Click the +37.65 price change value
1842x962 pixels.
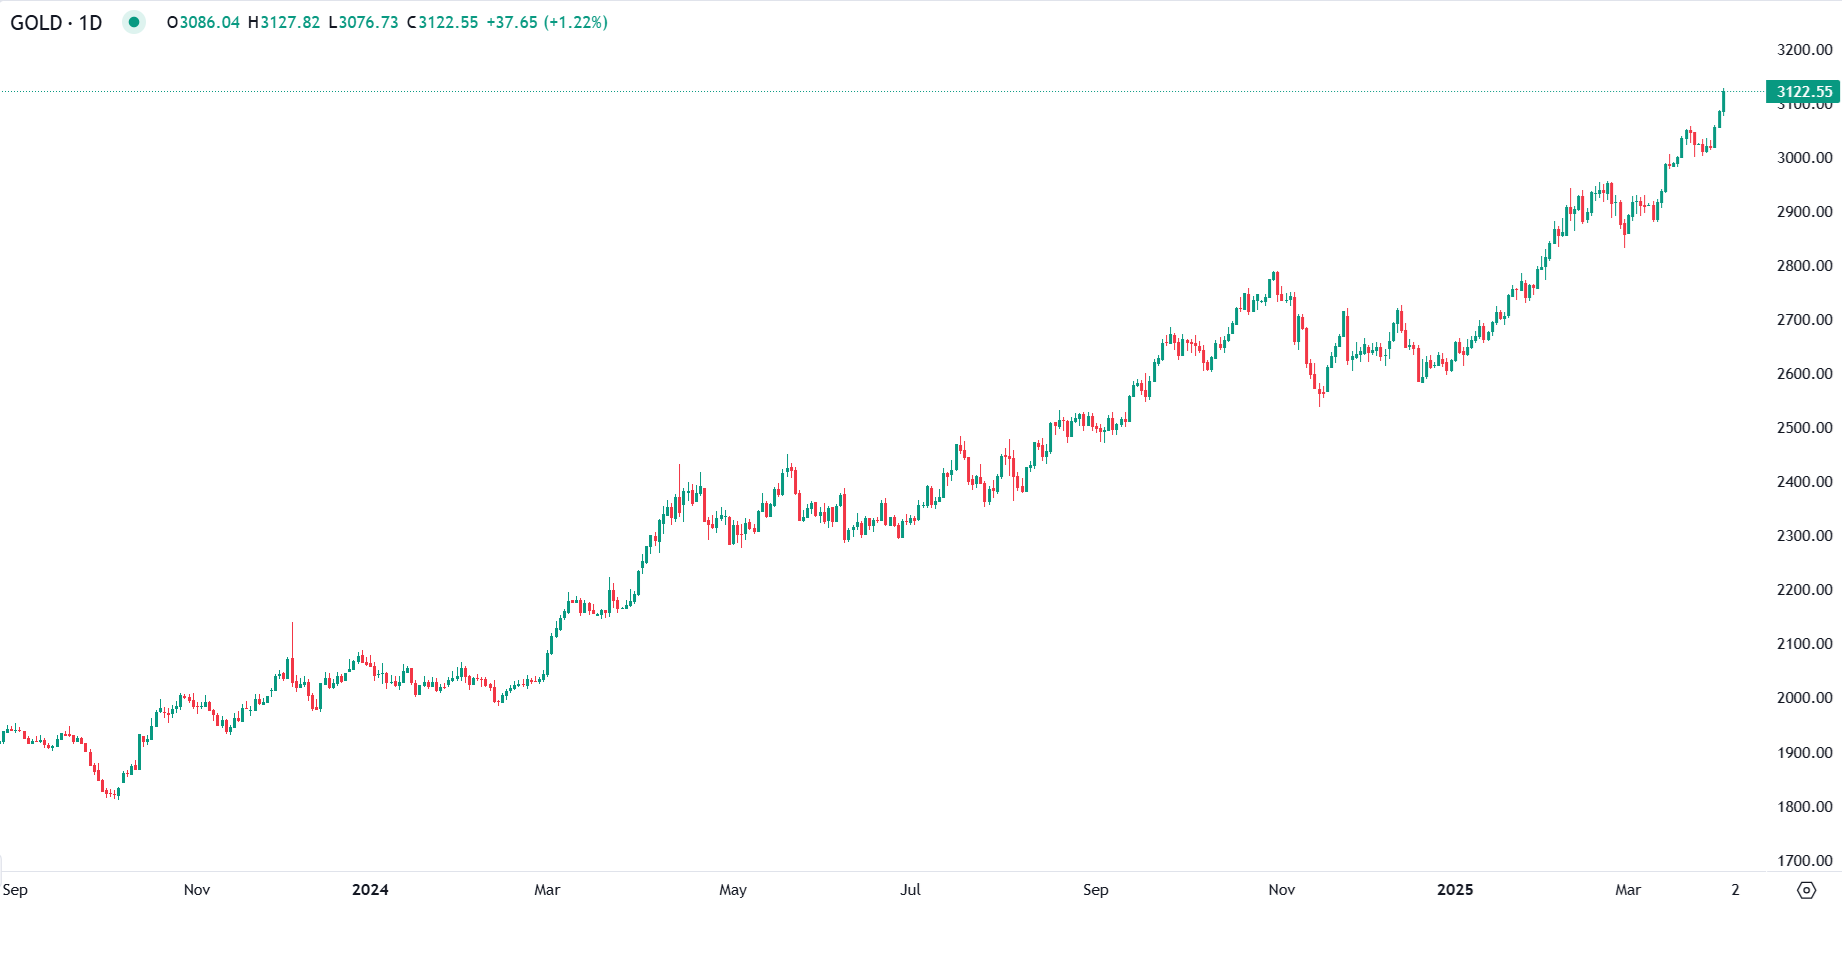coord(511,22)
